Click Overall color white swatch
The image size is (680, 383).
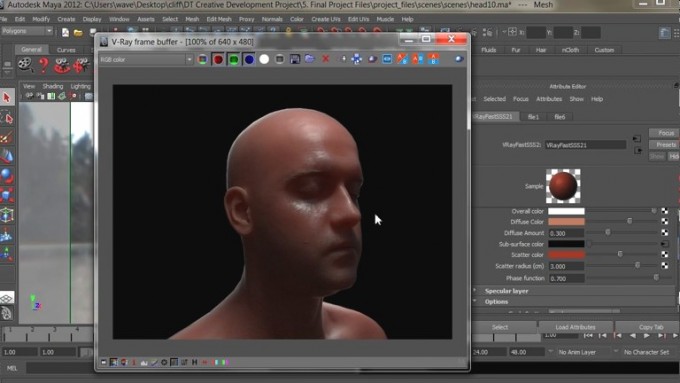point(566,211)
